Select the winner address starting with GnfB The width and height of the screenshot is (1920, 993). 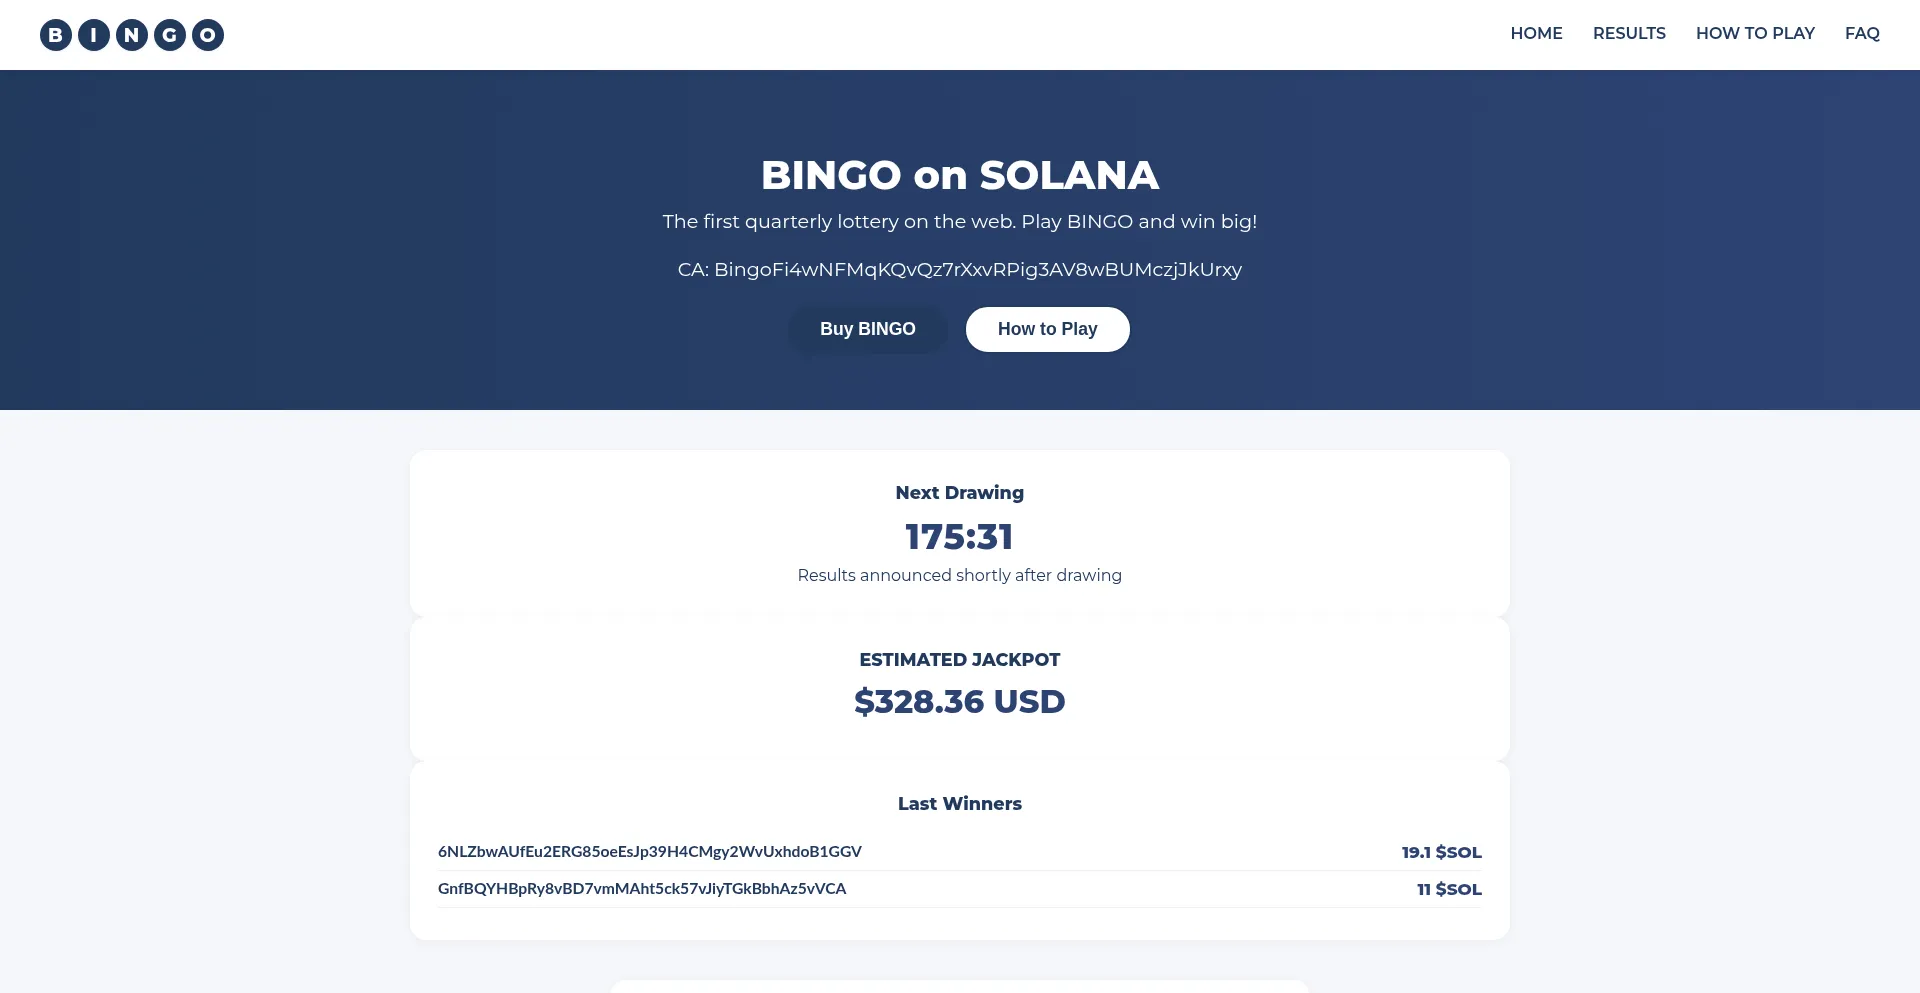pos(642,889)
